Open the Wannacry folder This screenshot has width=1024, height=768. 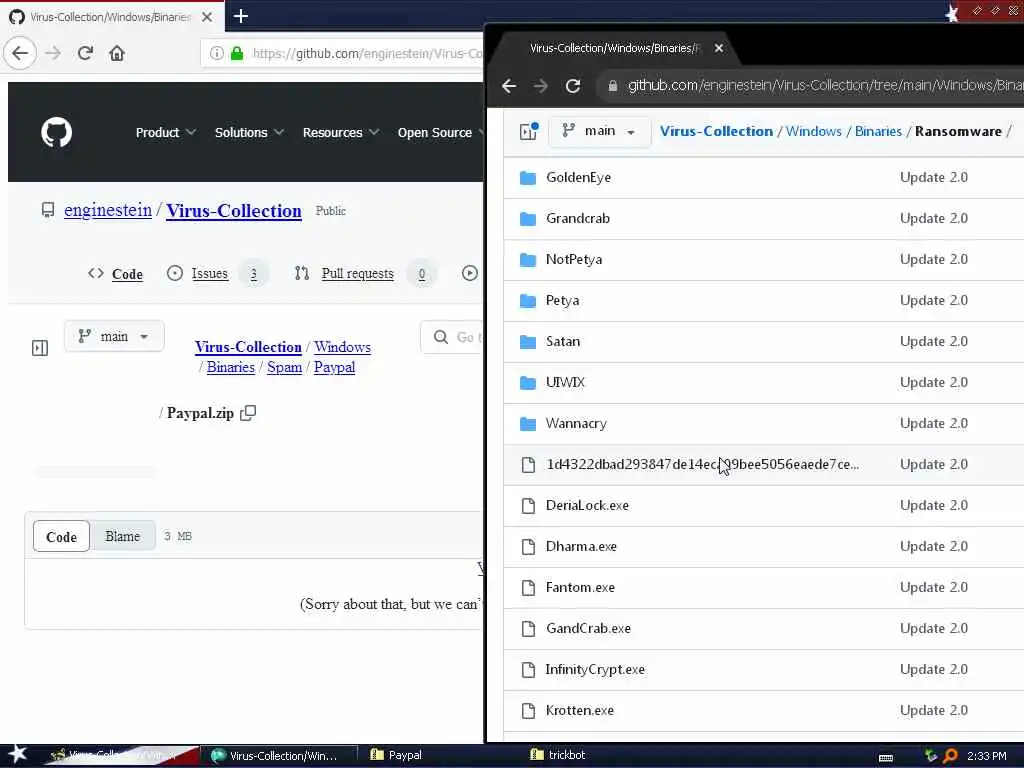576,424
